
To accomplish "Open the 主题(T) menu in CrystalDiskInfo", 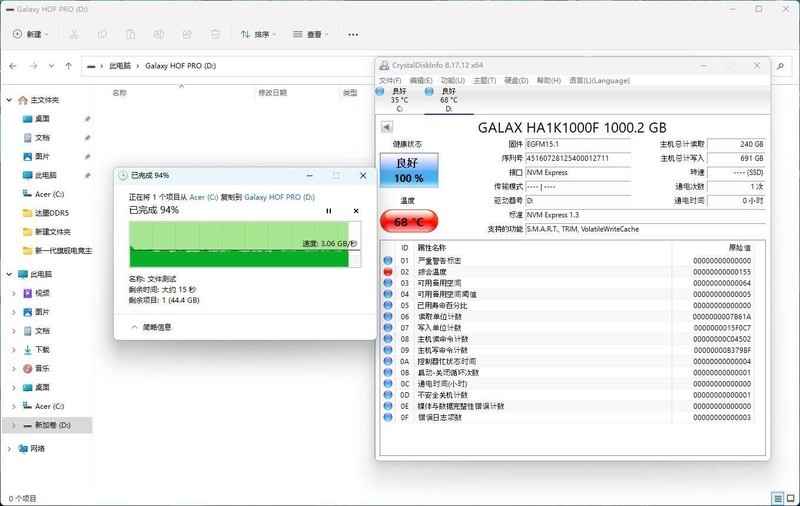I will coord(484,81).
